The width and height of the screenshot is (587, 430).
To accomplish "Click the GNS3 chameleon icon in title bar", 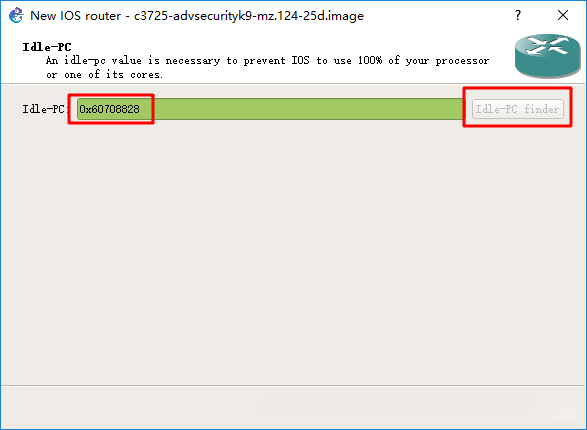I will (16, 15).
